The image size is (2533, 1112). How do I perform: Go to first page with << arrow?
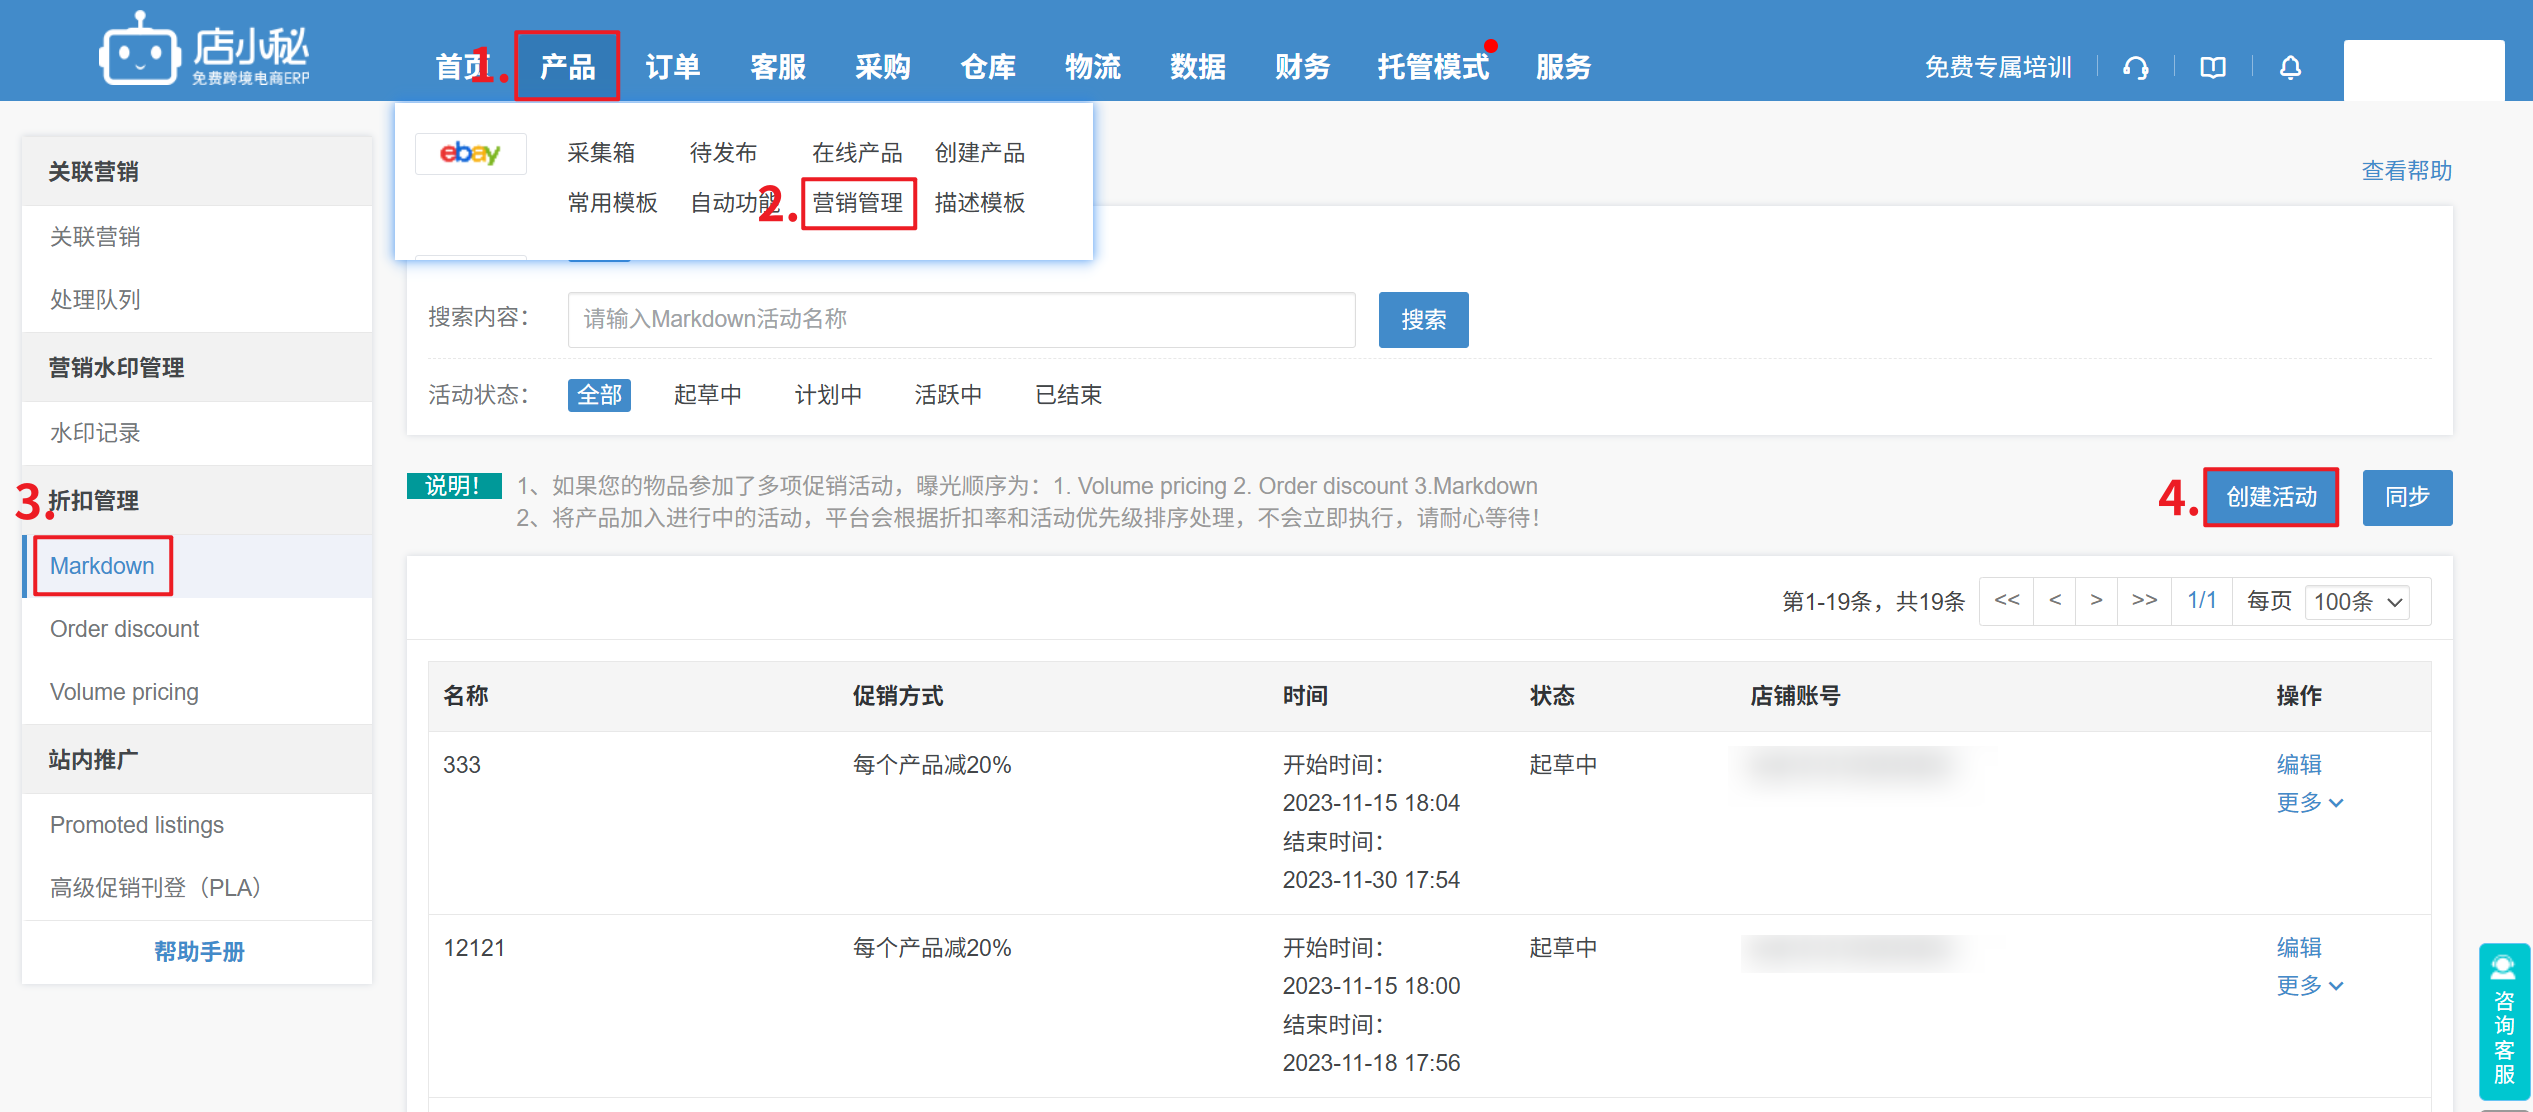click(x=2006, y=601)
